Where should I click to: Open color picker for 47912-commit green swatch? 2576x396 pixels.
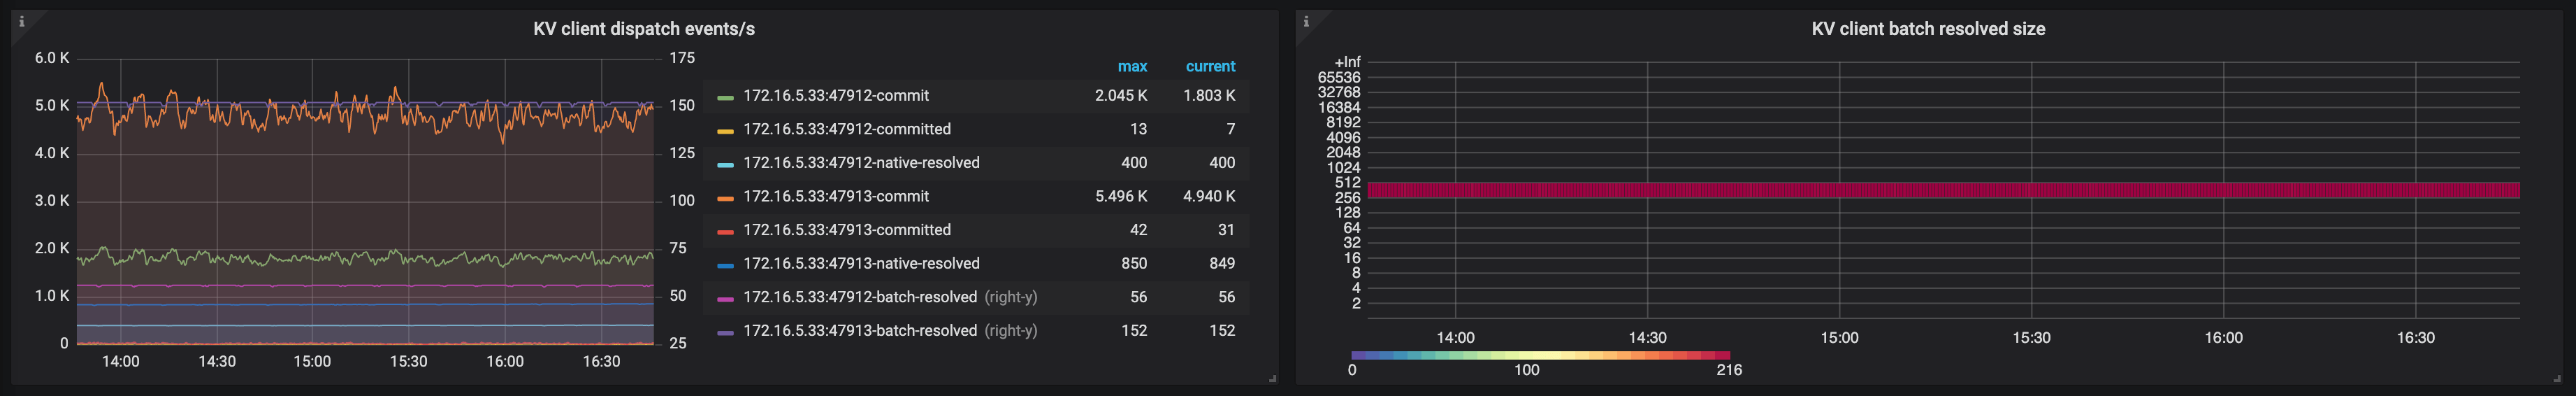point(725,97)
